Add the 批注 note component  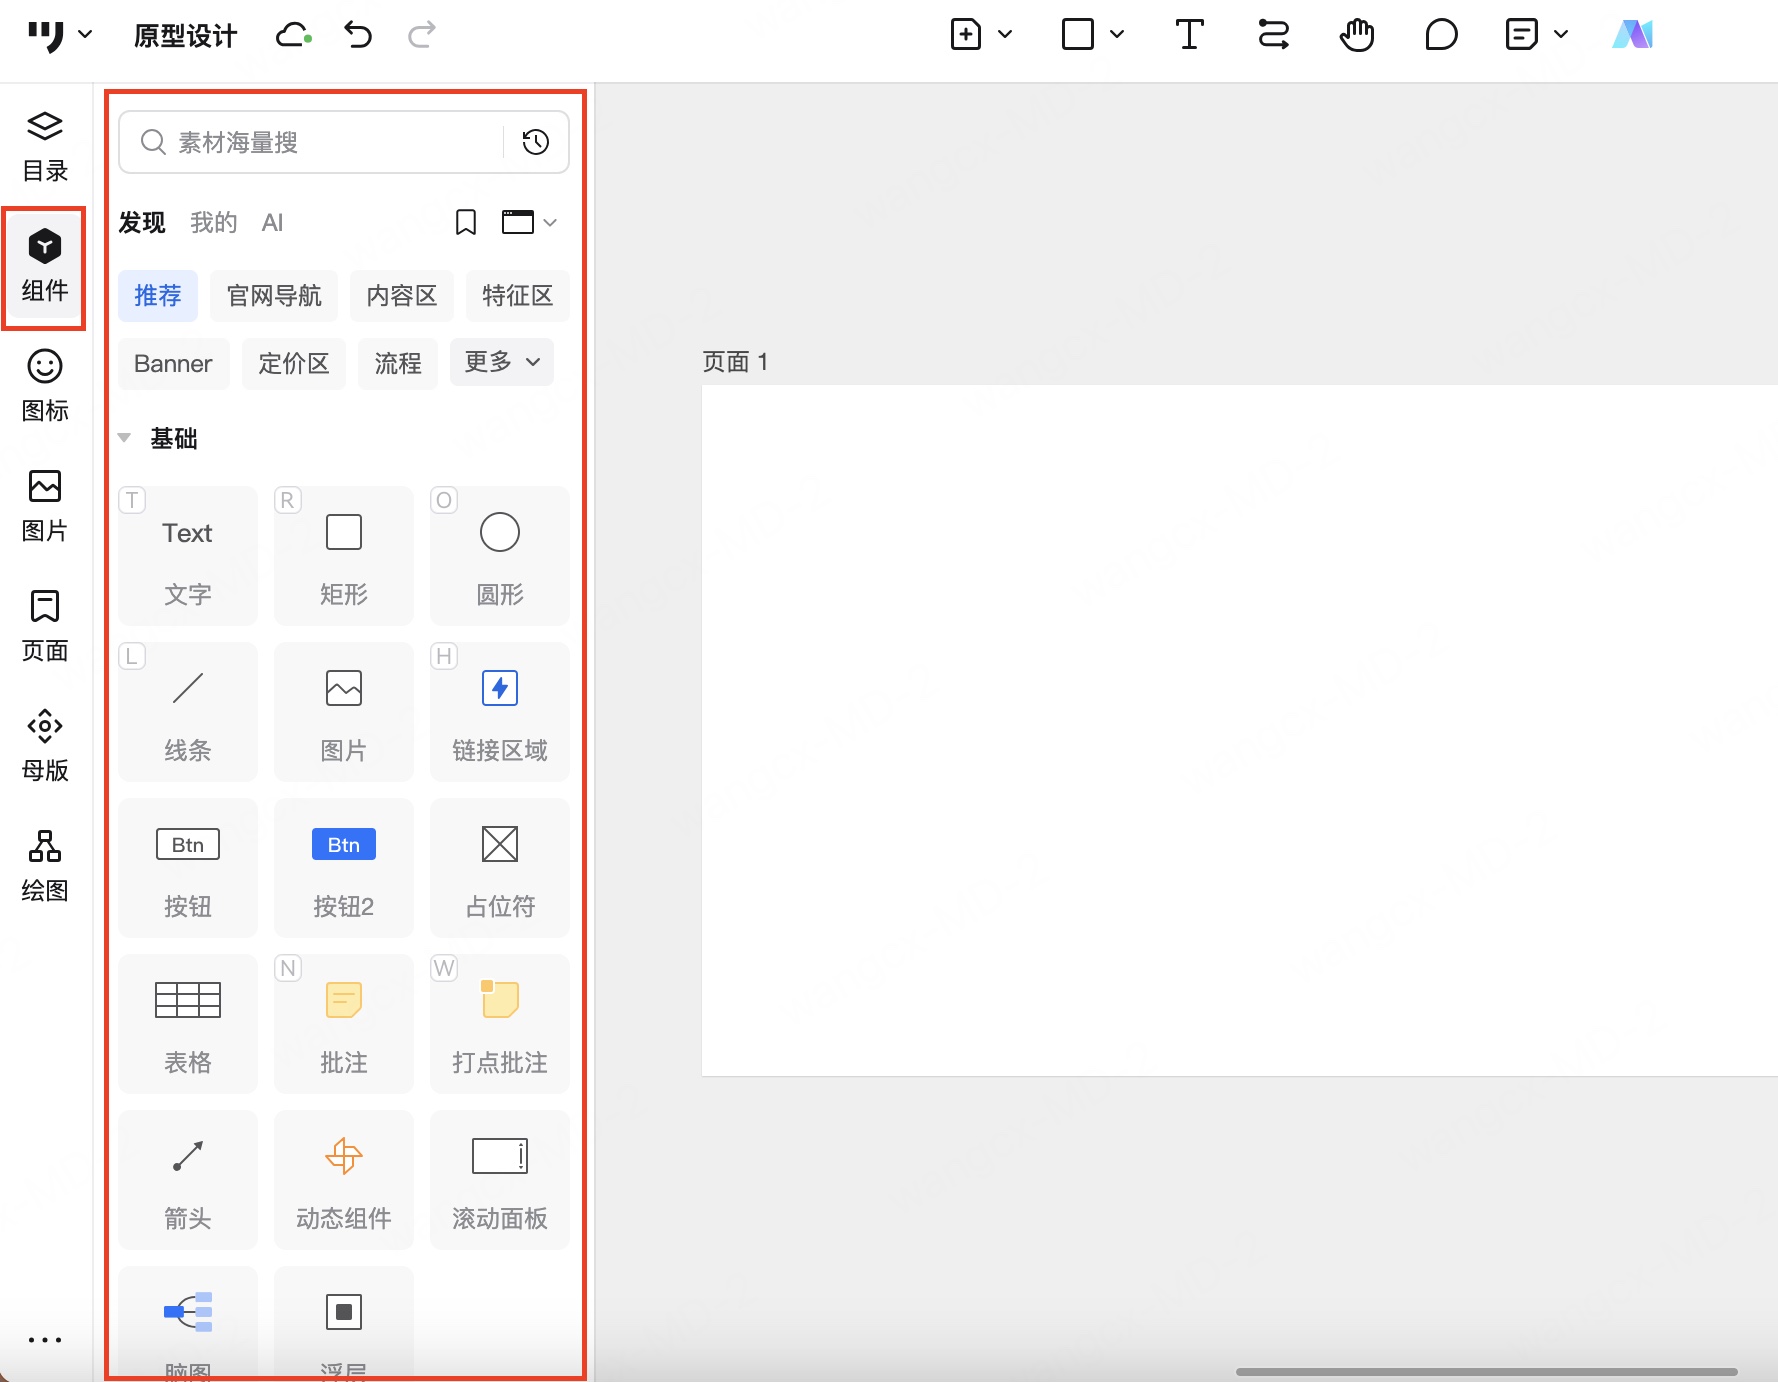pyautogui.click(x=344, y=1024)
